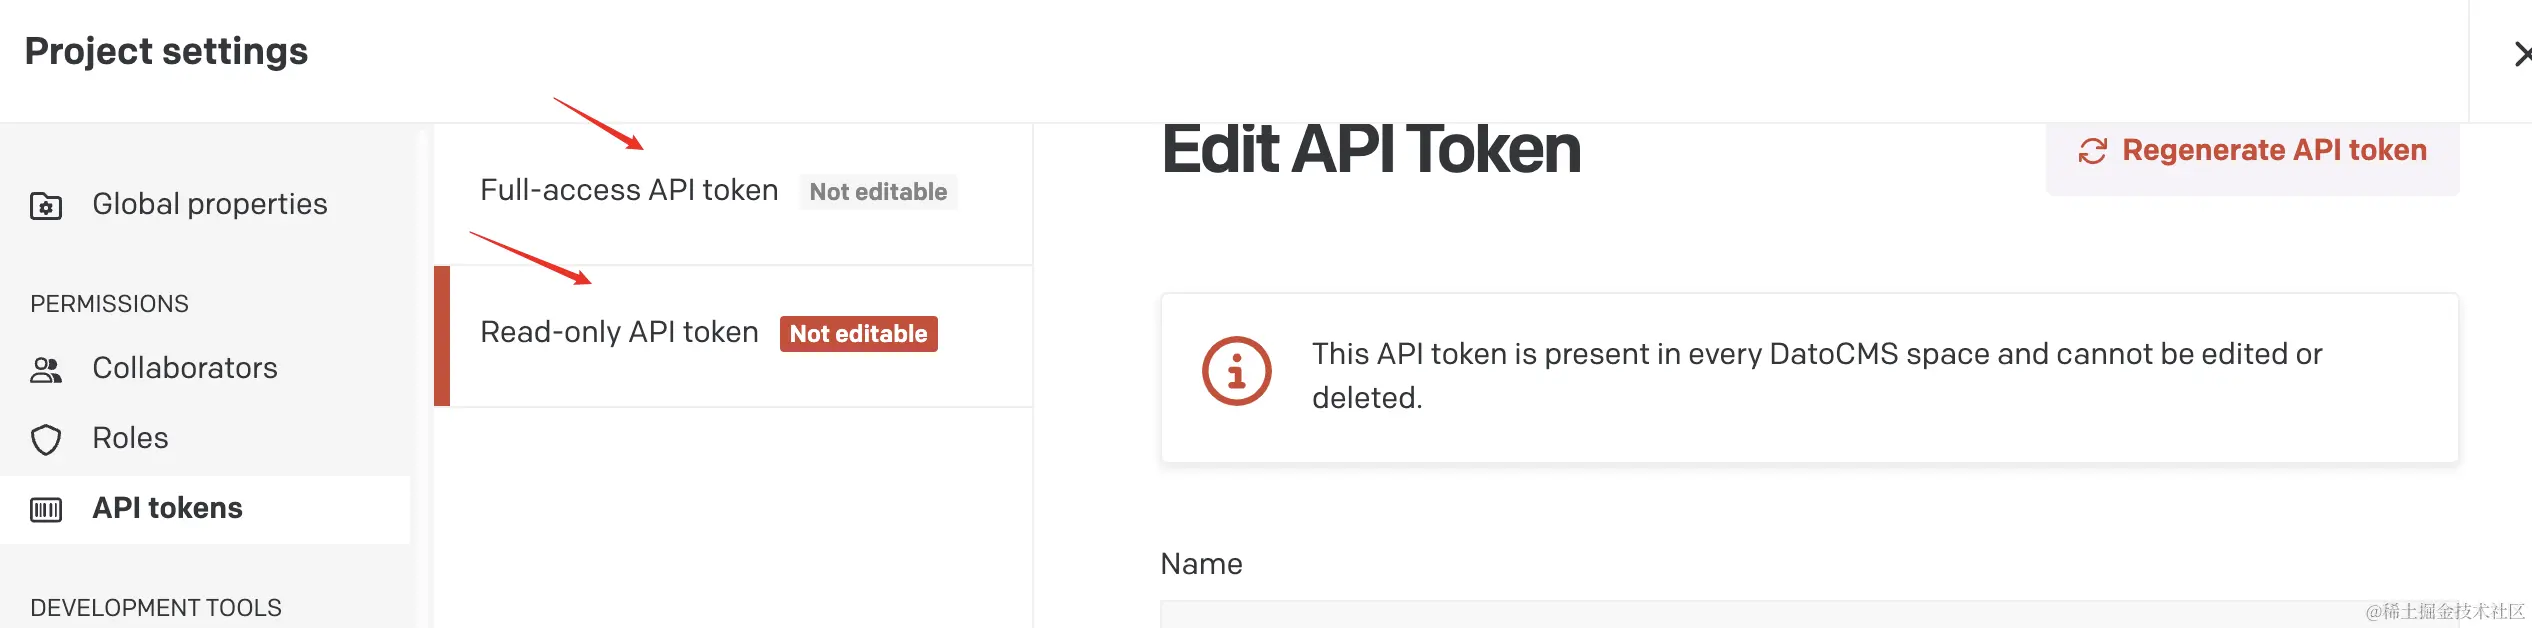Image resolution: width=2532 pixels, height=628 pixels.
Task: Click the gray Not editable badge
Action: coord(878,192)
